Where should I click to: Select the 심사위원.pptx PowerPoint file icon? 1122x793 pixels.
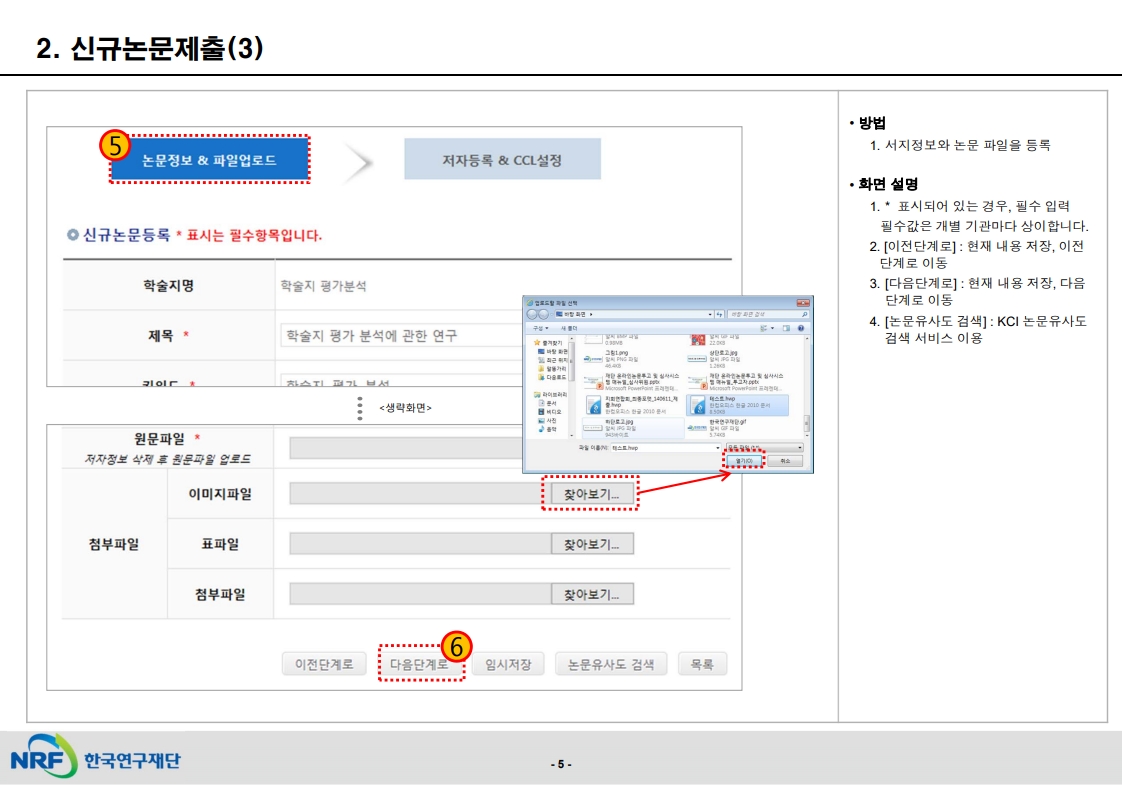(x=593, y=383)
